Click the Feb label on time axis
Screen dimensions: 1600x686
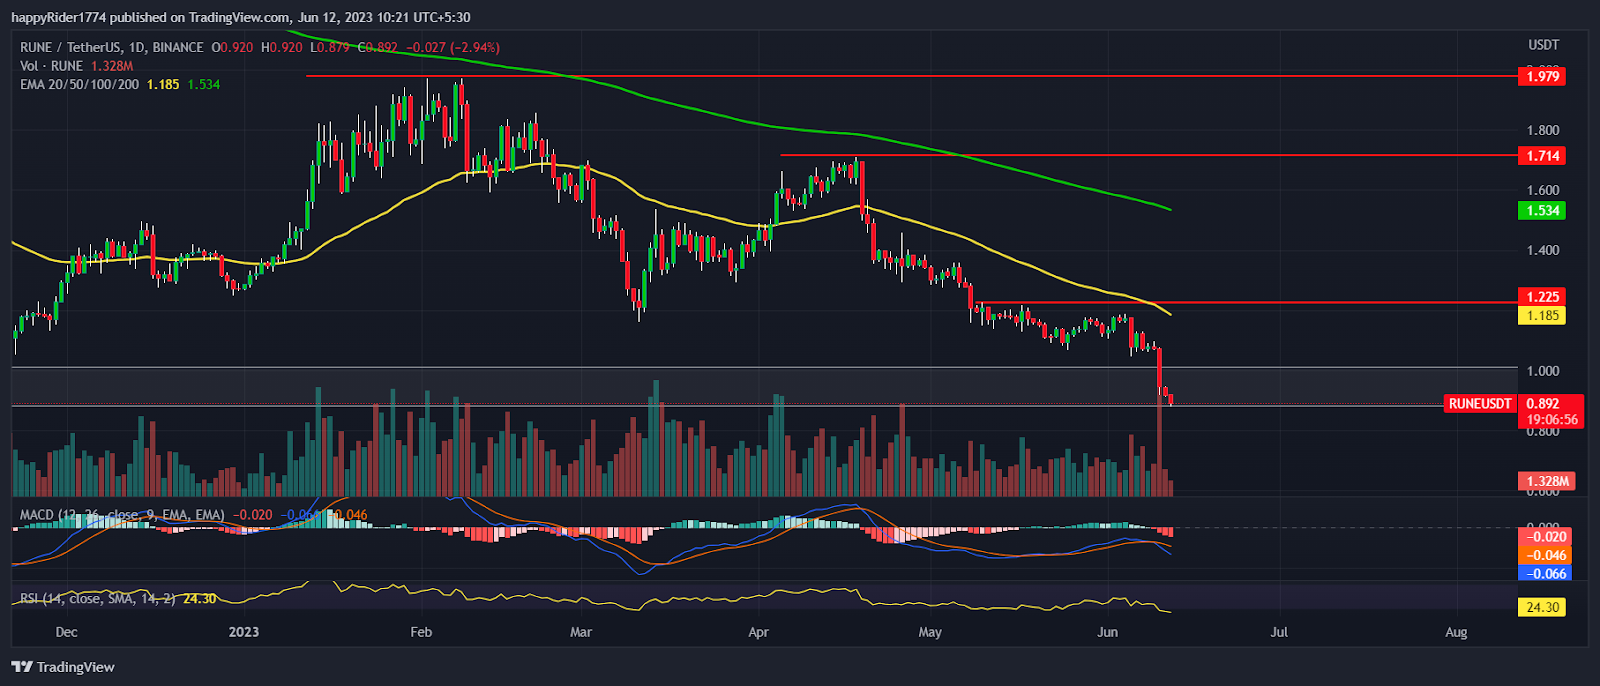[421, 632]
